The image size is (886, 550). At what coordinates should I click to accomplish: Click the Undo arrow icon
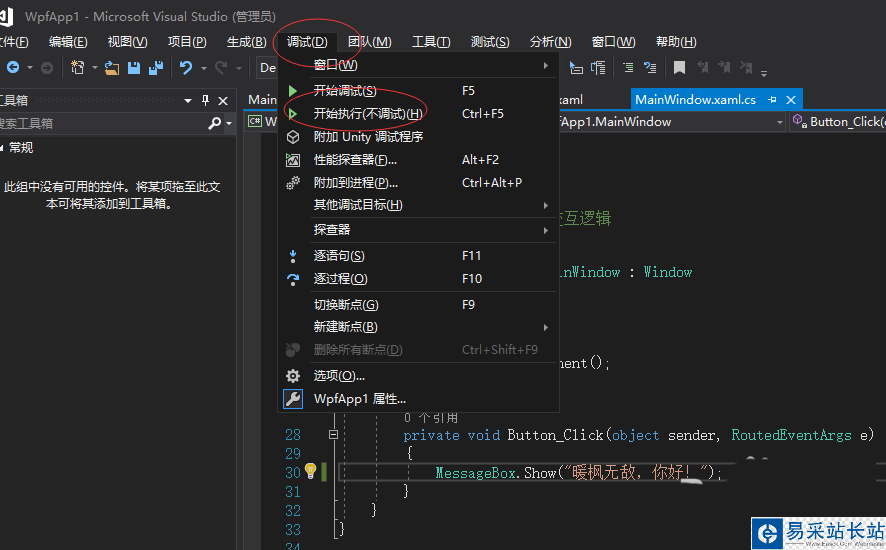pyautogui.click(x=186, y=68)
